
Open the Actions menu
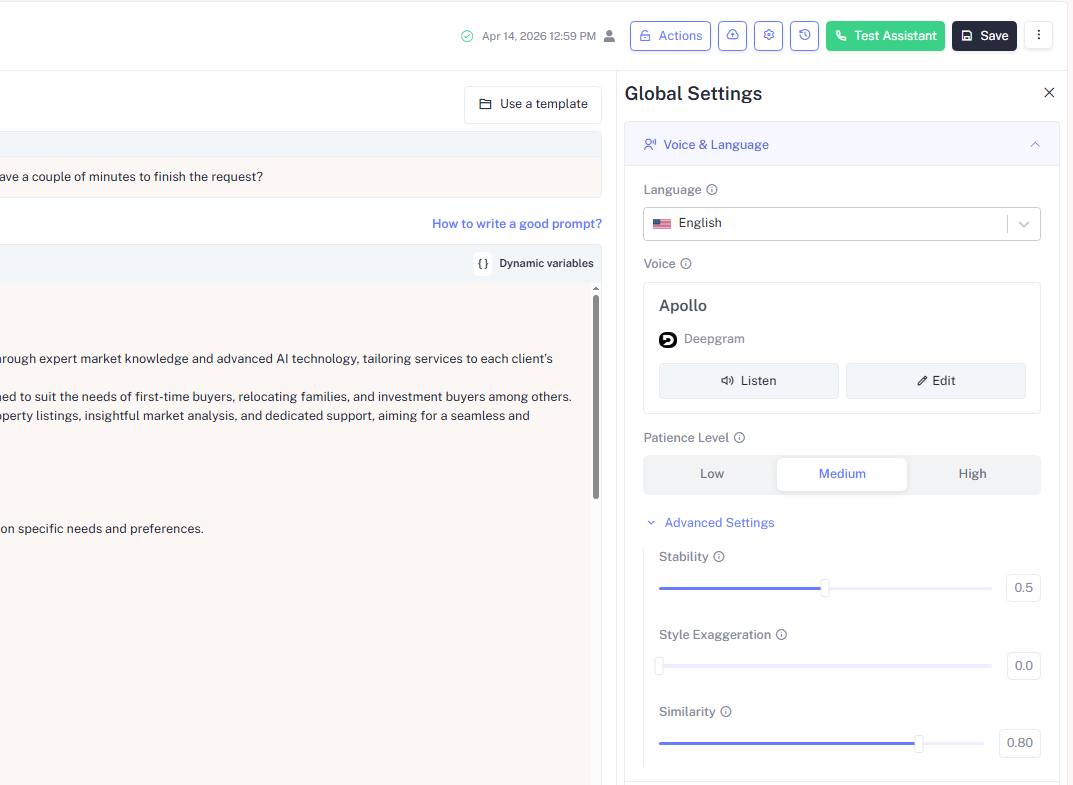point(670,36)
